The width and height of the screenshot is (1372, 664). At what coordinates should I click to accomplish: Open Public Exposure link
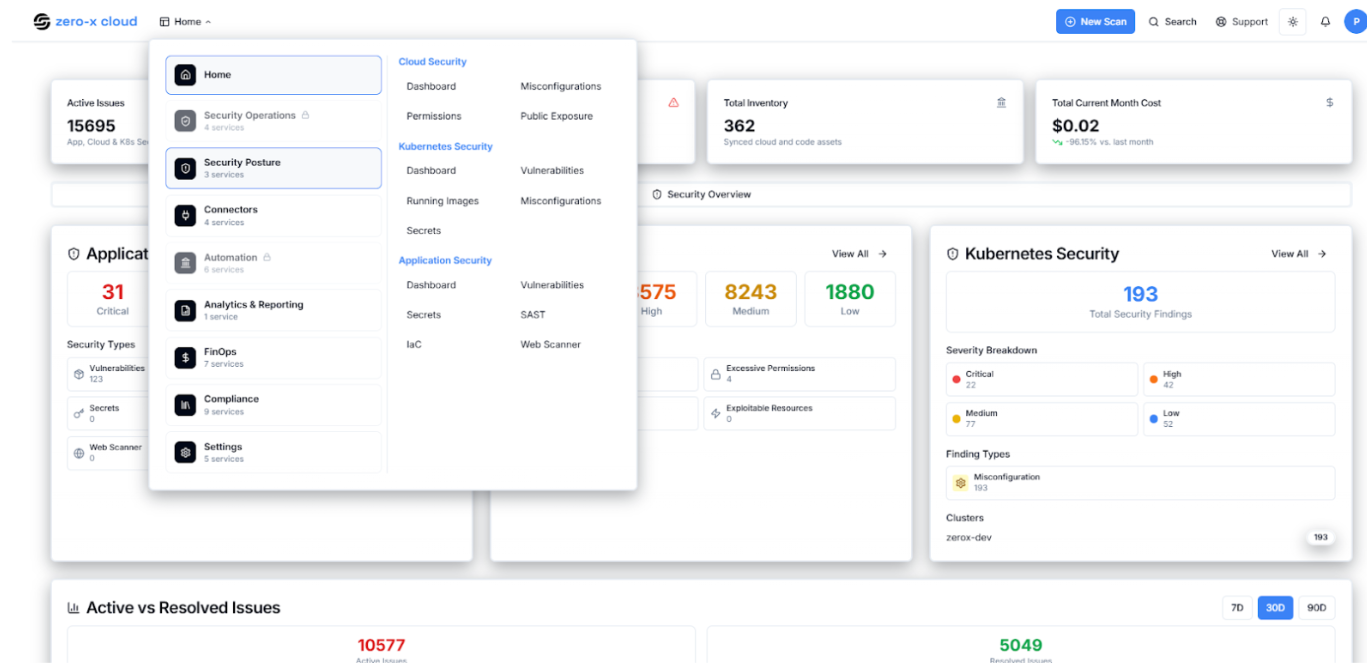556,116
